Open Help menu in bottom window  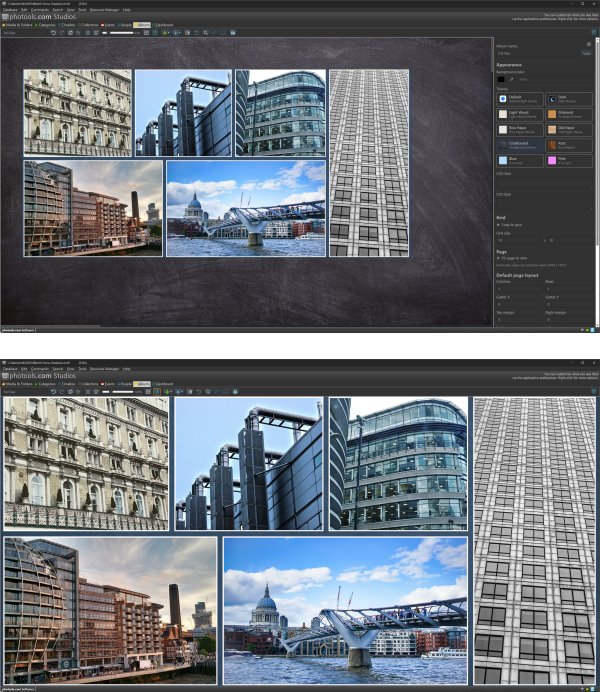point(127,369)
